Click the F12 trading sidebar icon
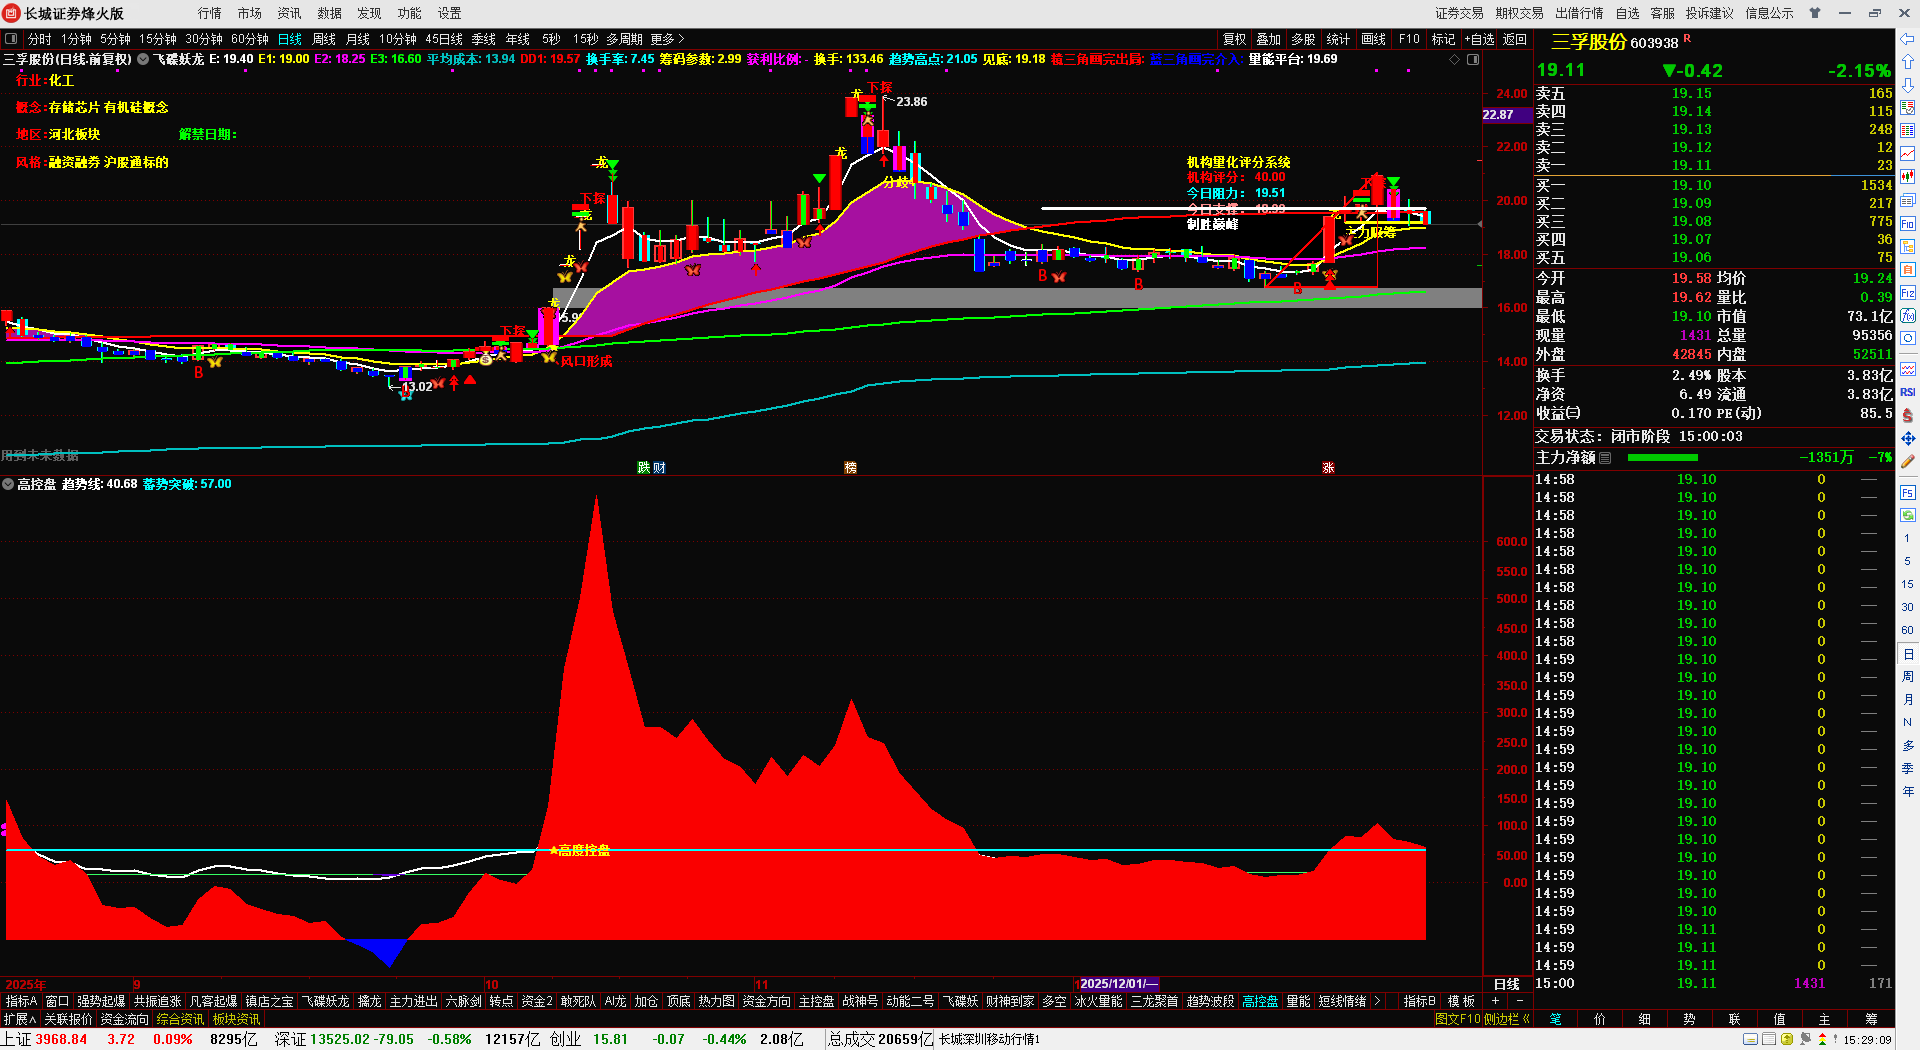Viewport: 1920px width, 1050px height. [1907, 293]
